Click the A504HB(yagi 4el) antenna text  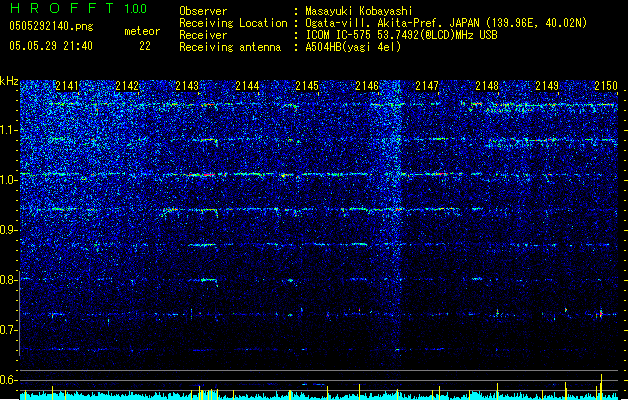353,47
